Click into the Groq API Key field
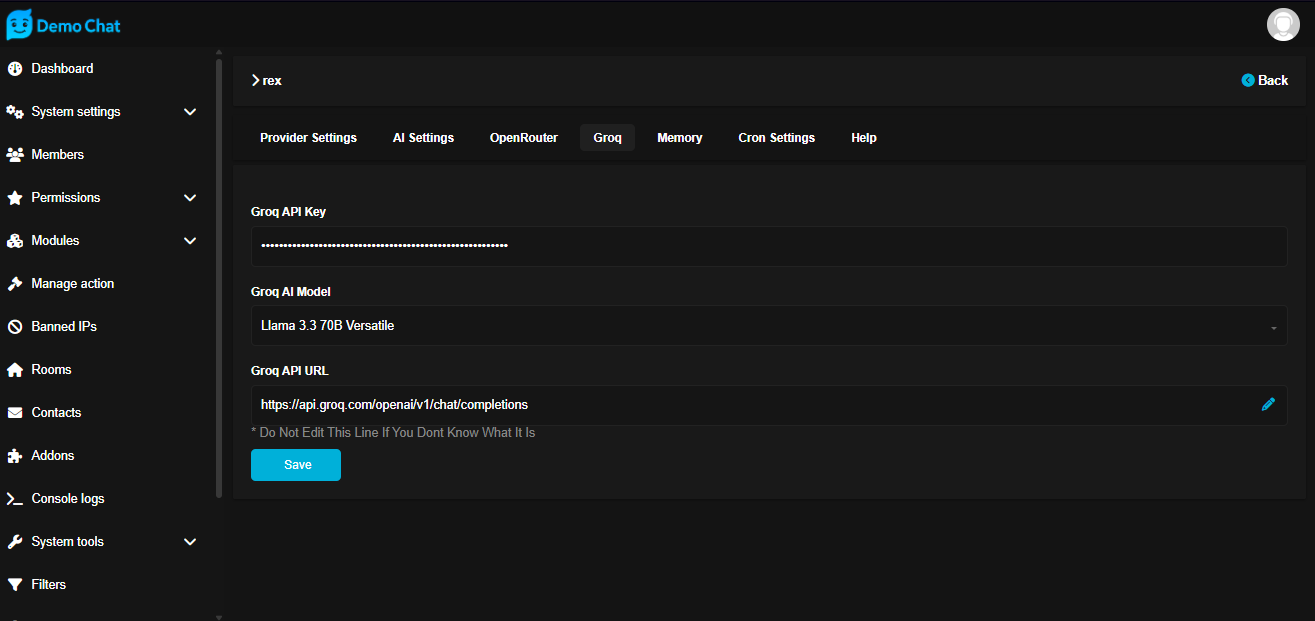1315x621 pixels. 768,246
